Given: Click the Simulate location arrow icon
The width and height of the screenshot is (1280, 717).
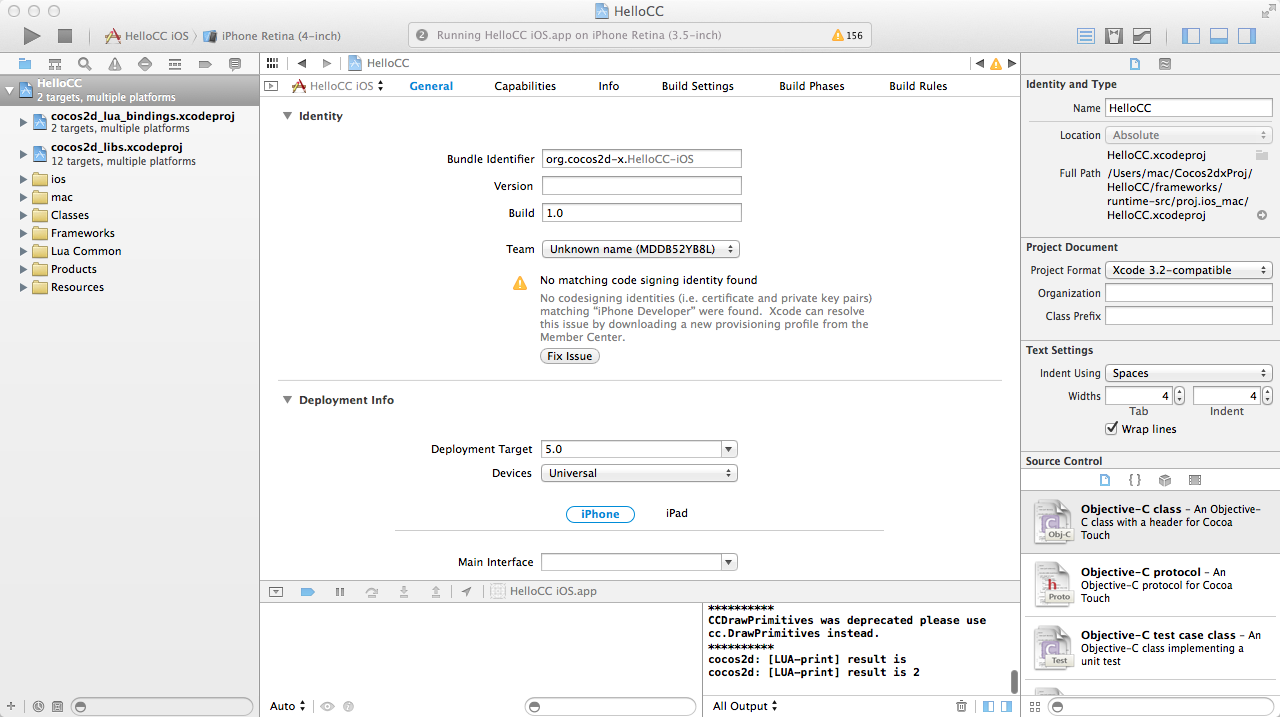Looking at the screenshot, I should coord(466,591).
